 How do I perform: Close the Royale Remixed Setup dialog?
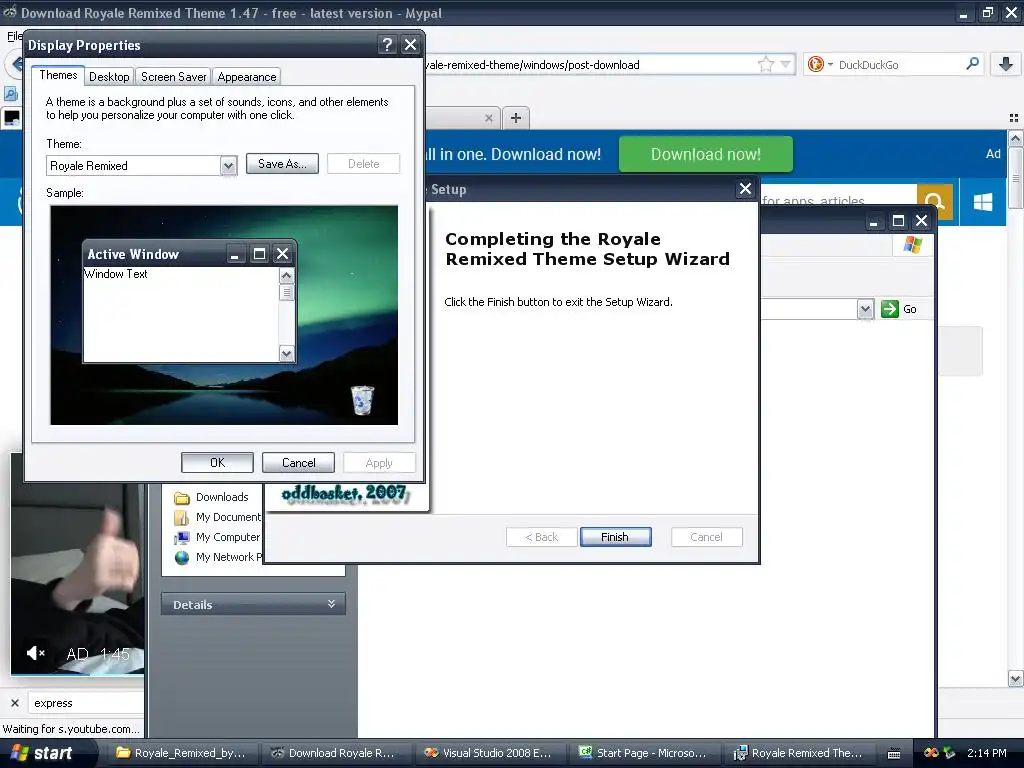(x=745, y=189)
